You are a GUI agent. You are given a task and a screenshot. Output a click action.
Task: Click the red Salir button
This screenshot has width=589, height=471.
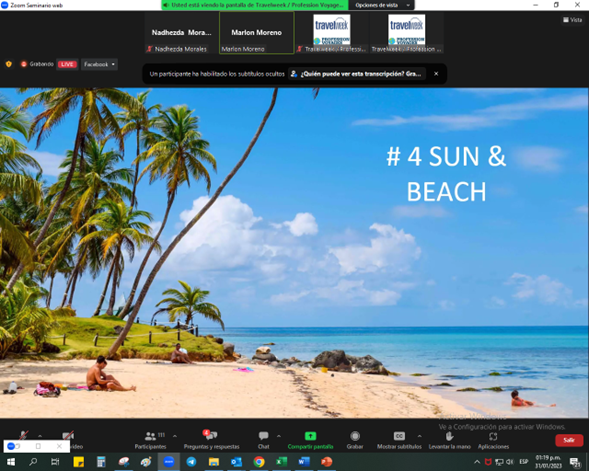569,440
